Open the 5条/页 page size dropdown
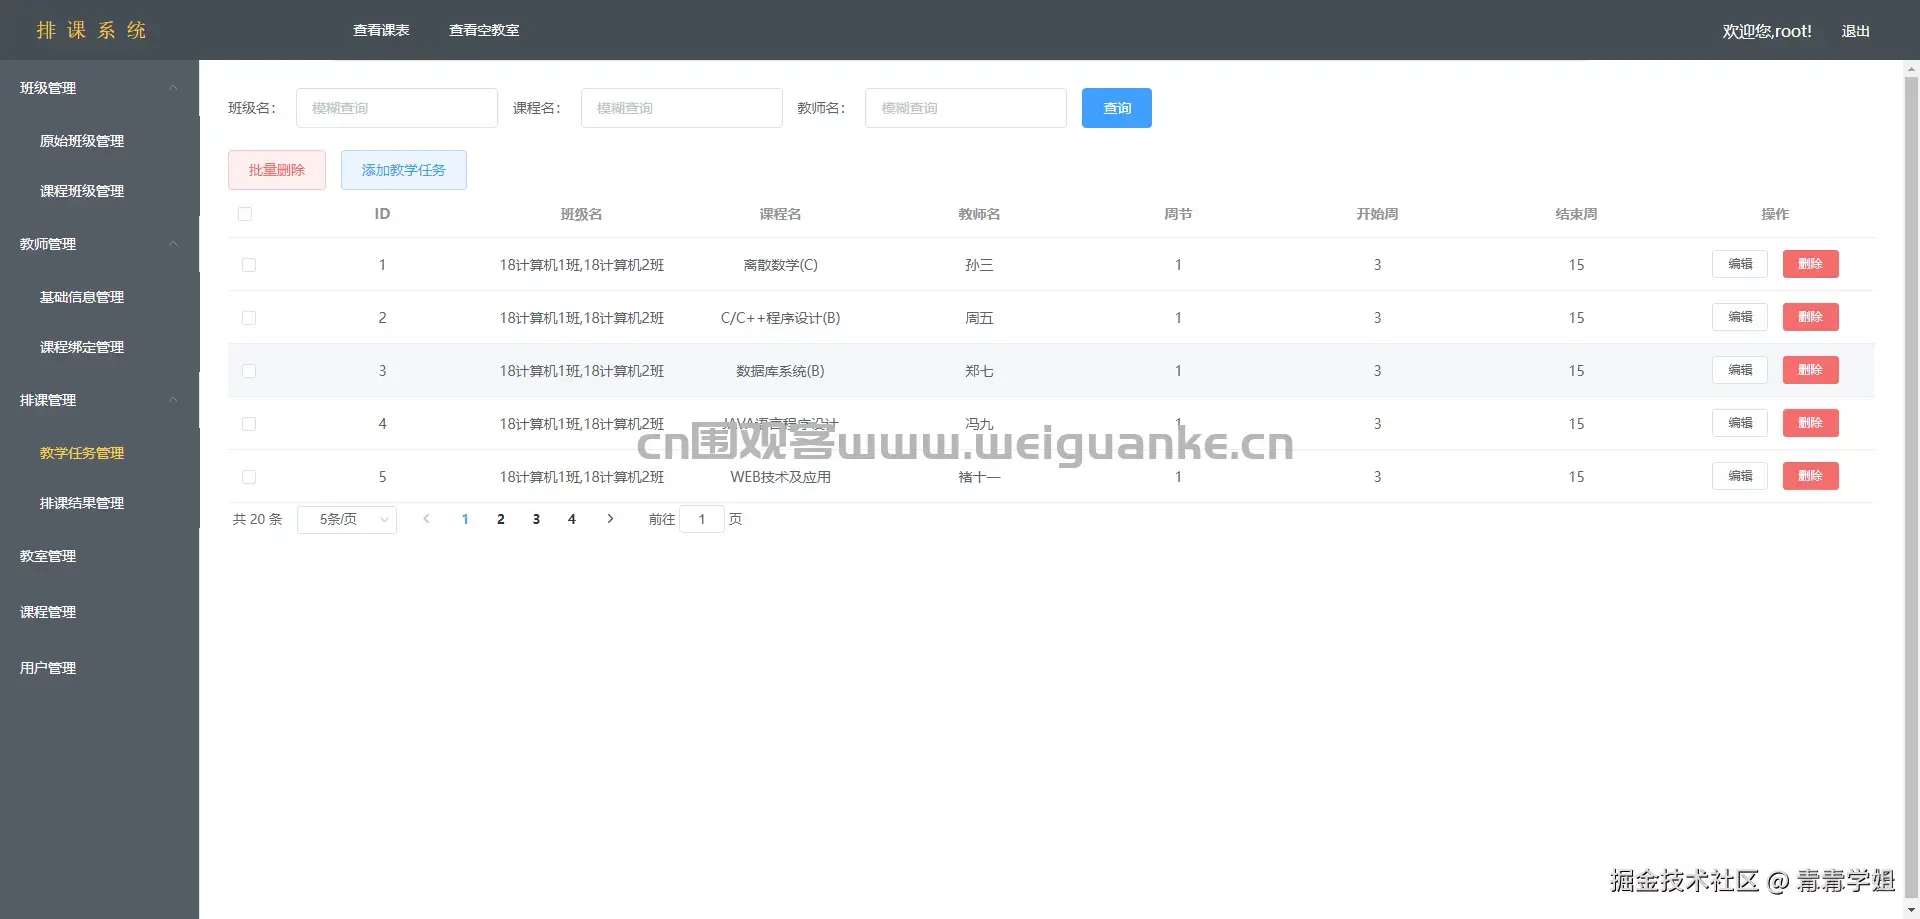The image size is (1920, 919). [x=347, y=520]
